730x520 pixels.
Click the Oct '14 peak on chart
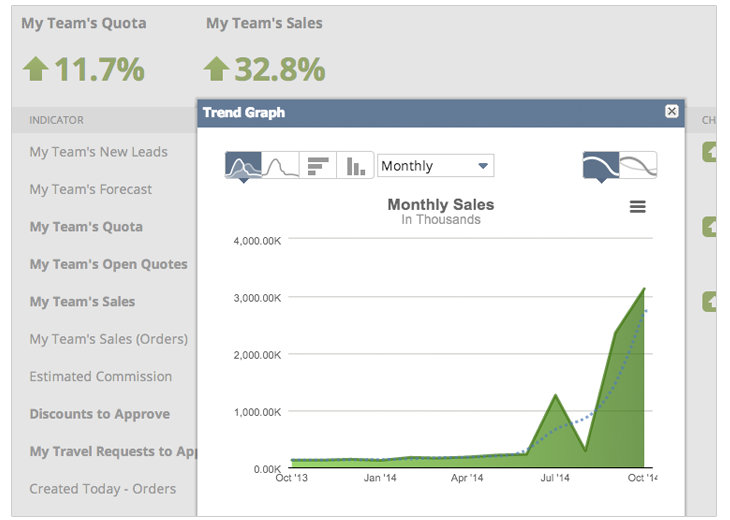pos(644,289)
